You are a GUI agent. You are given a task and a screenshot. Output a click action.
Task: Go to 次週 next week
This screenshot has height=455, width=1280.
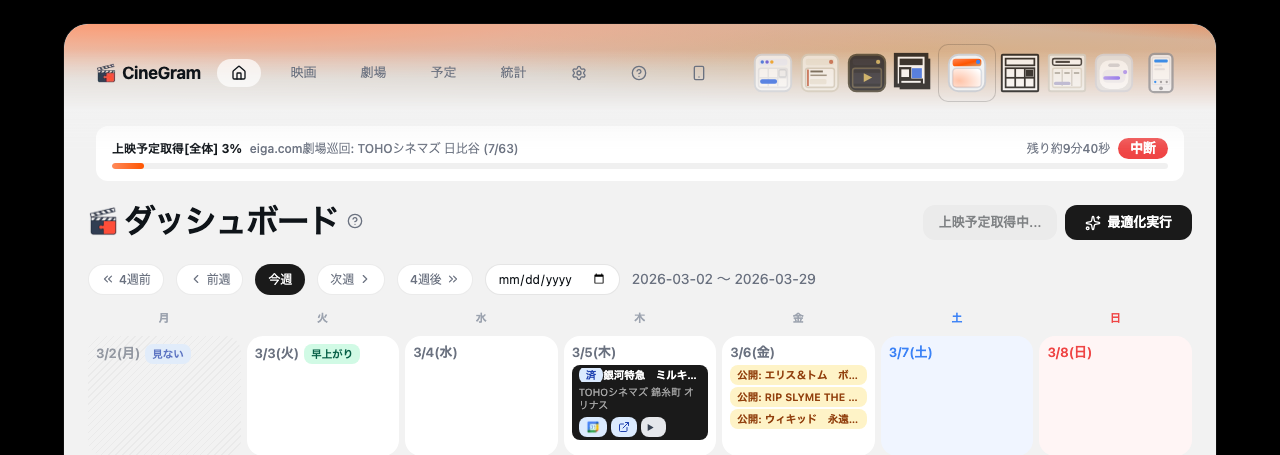tap(351, 279)
